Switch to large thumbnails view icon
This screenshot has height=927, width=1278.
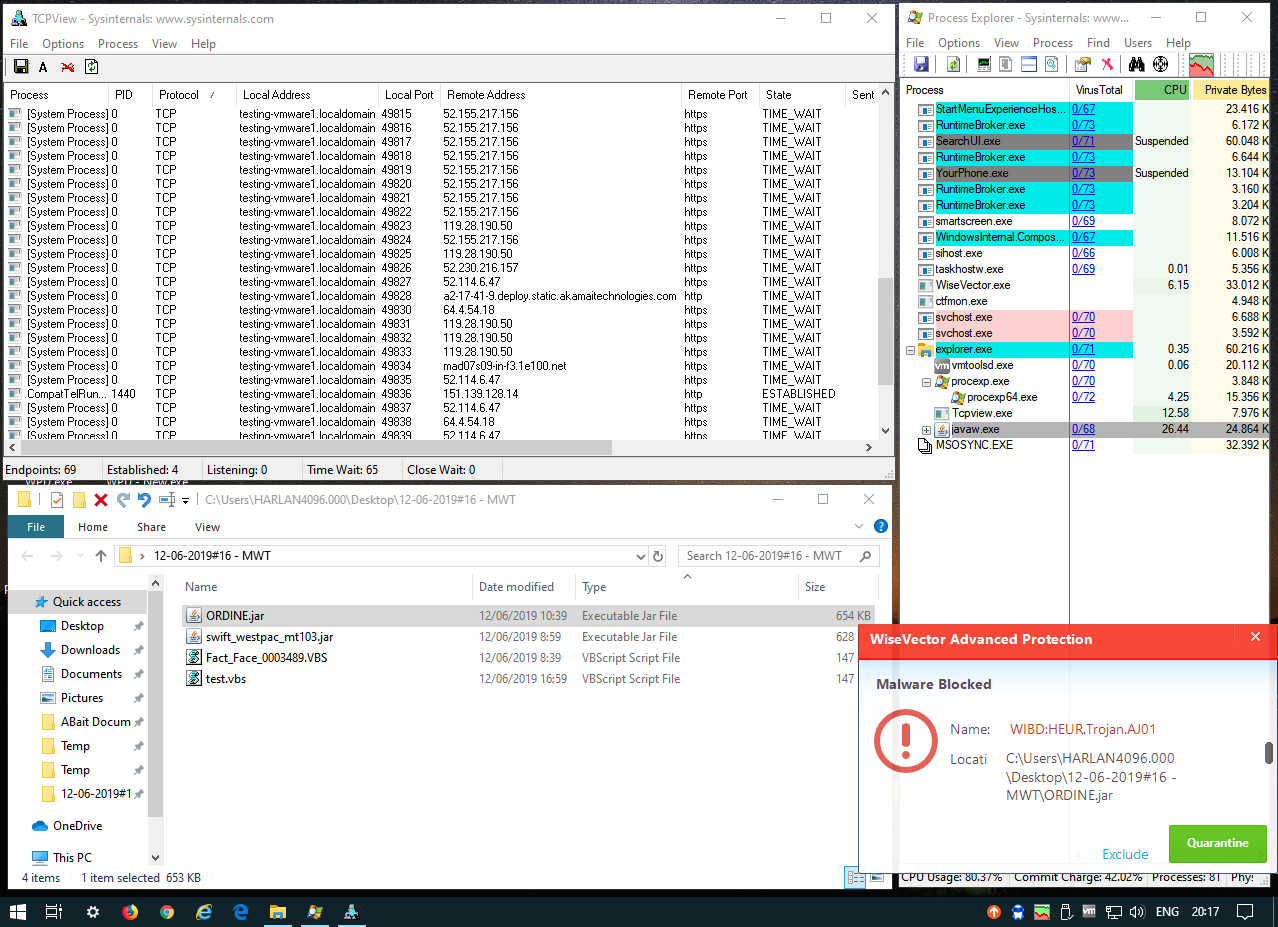[875, 878]
